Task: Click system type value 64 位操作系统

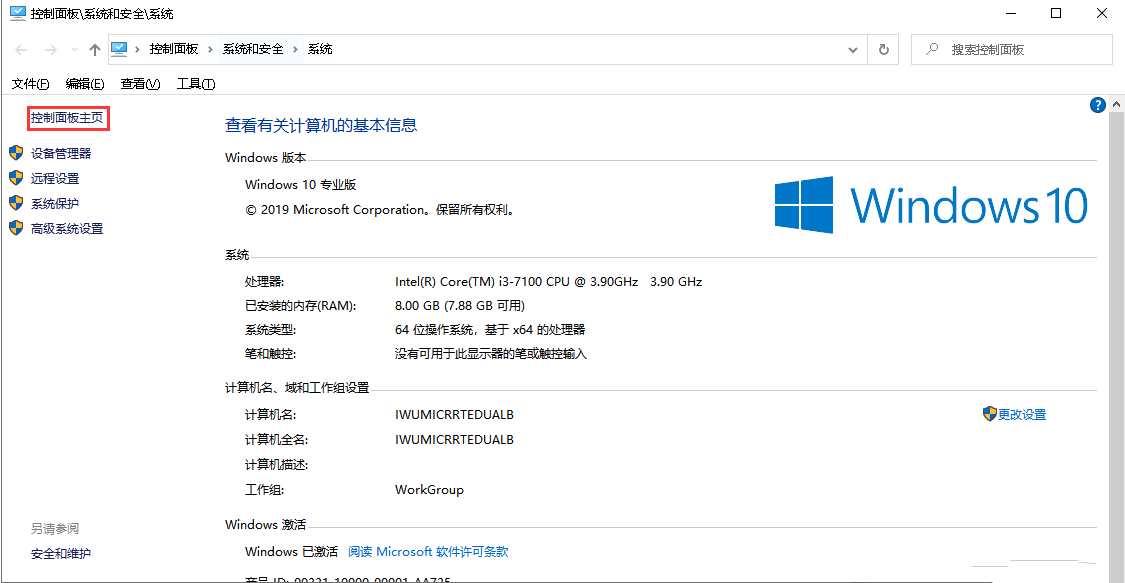Action: click(490, 330)
